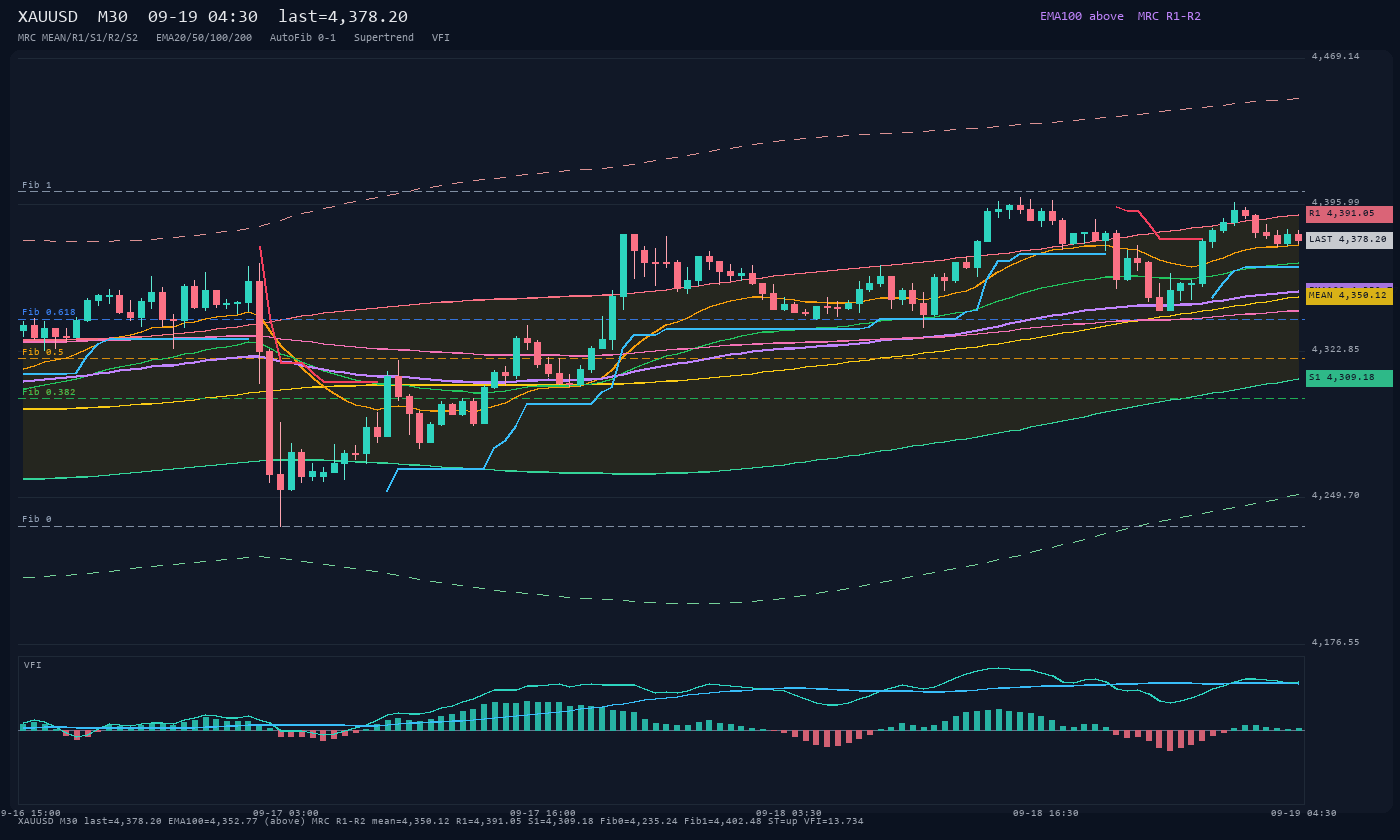The image size is (1400, 840).
Task: Click the last=4,378.20 header value
Action: point(343,17)
